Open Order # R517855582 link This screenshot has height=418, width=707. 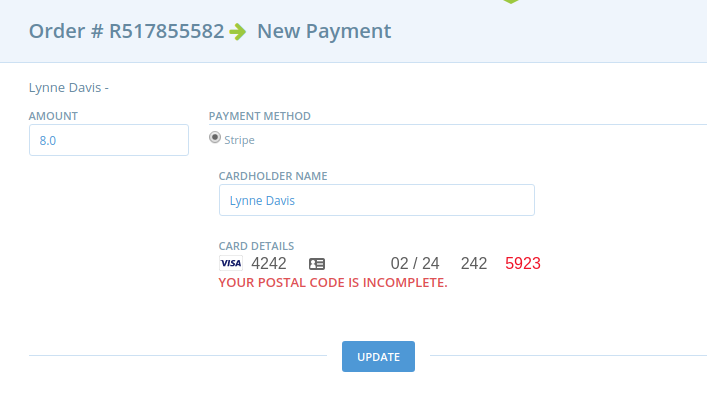pos(127,31)
